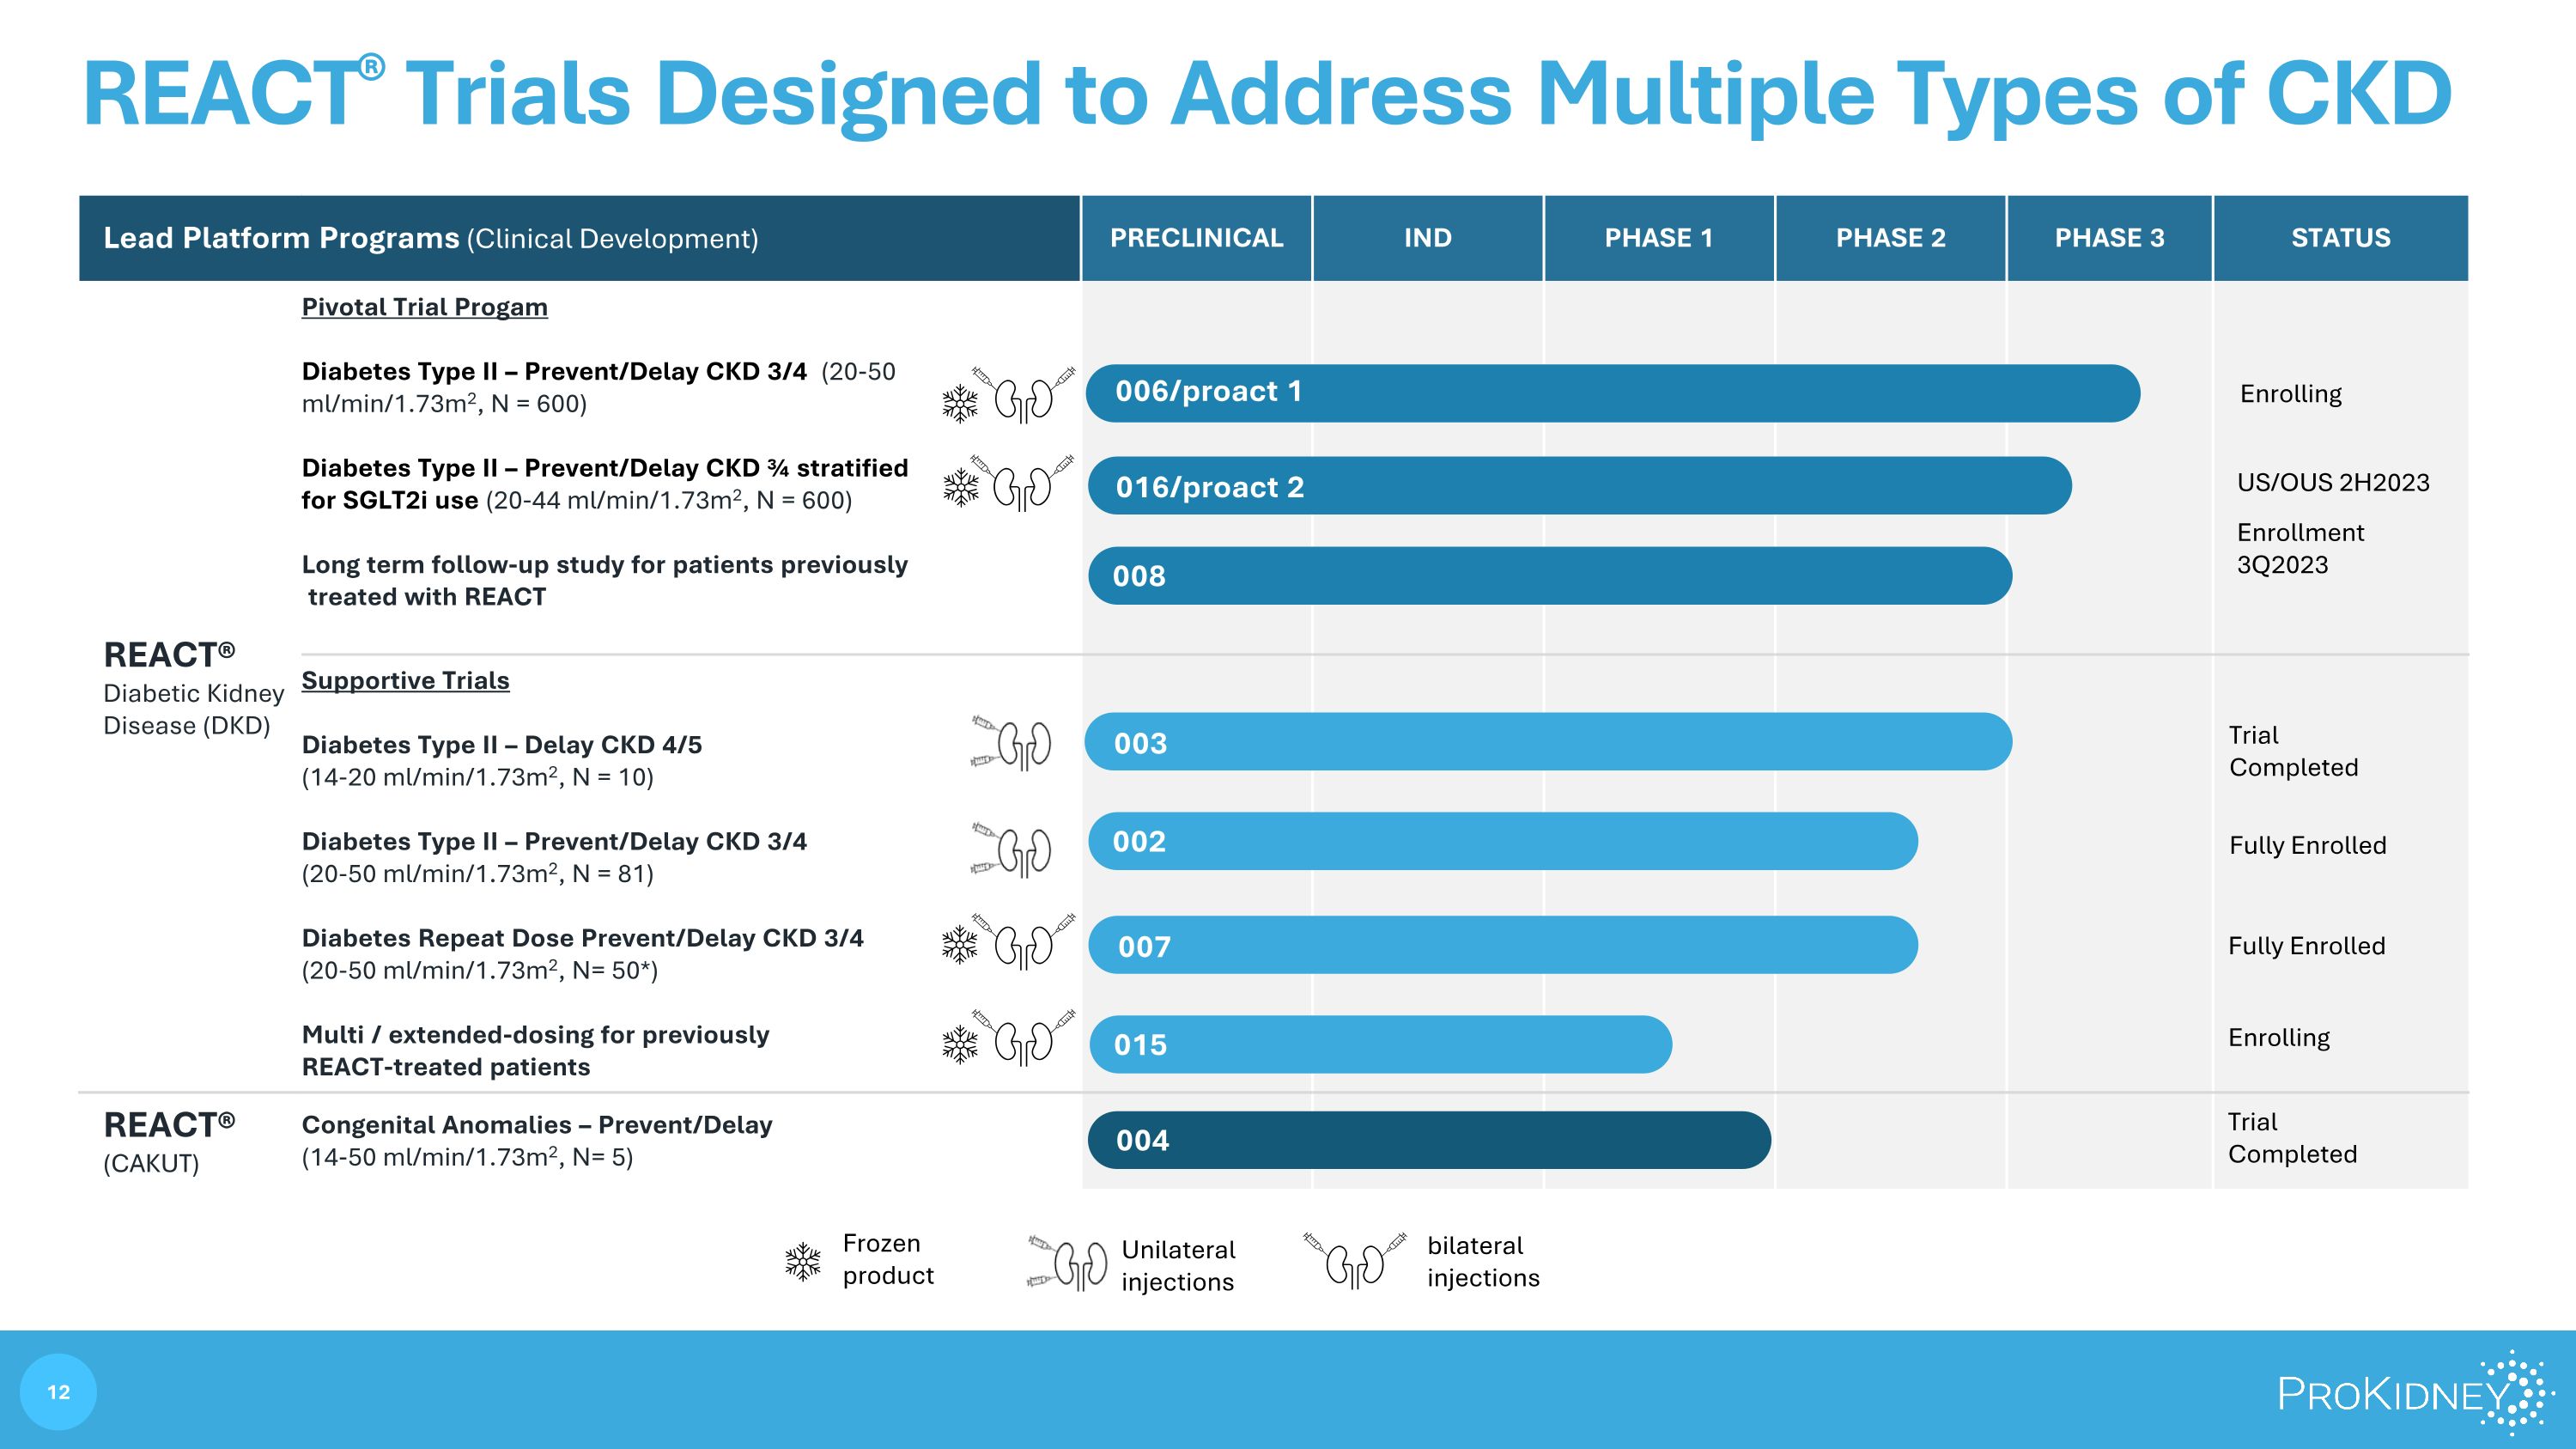Image resolution: width=2576 pixels, height=1449 pixels.
Task: Select the 004 progress bar
Action: pyautogui.click(x=1429, y=1140)
